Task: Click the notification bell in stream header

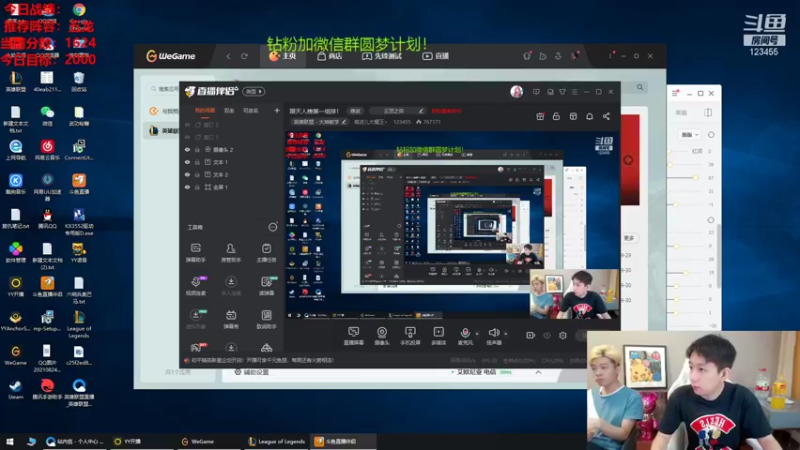Action: click(x=589, y=116)
